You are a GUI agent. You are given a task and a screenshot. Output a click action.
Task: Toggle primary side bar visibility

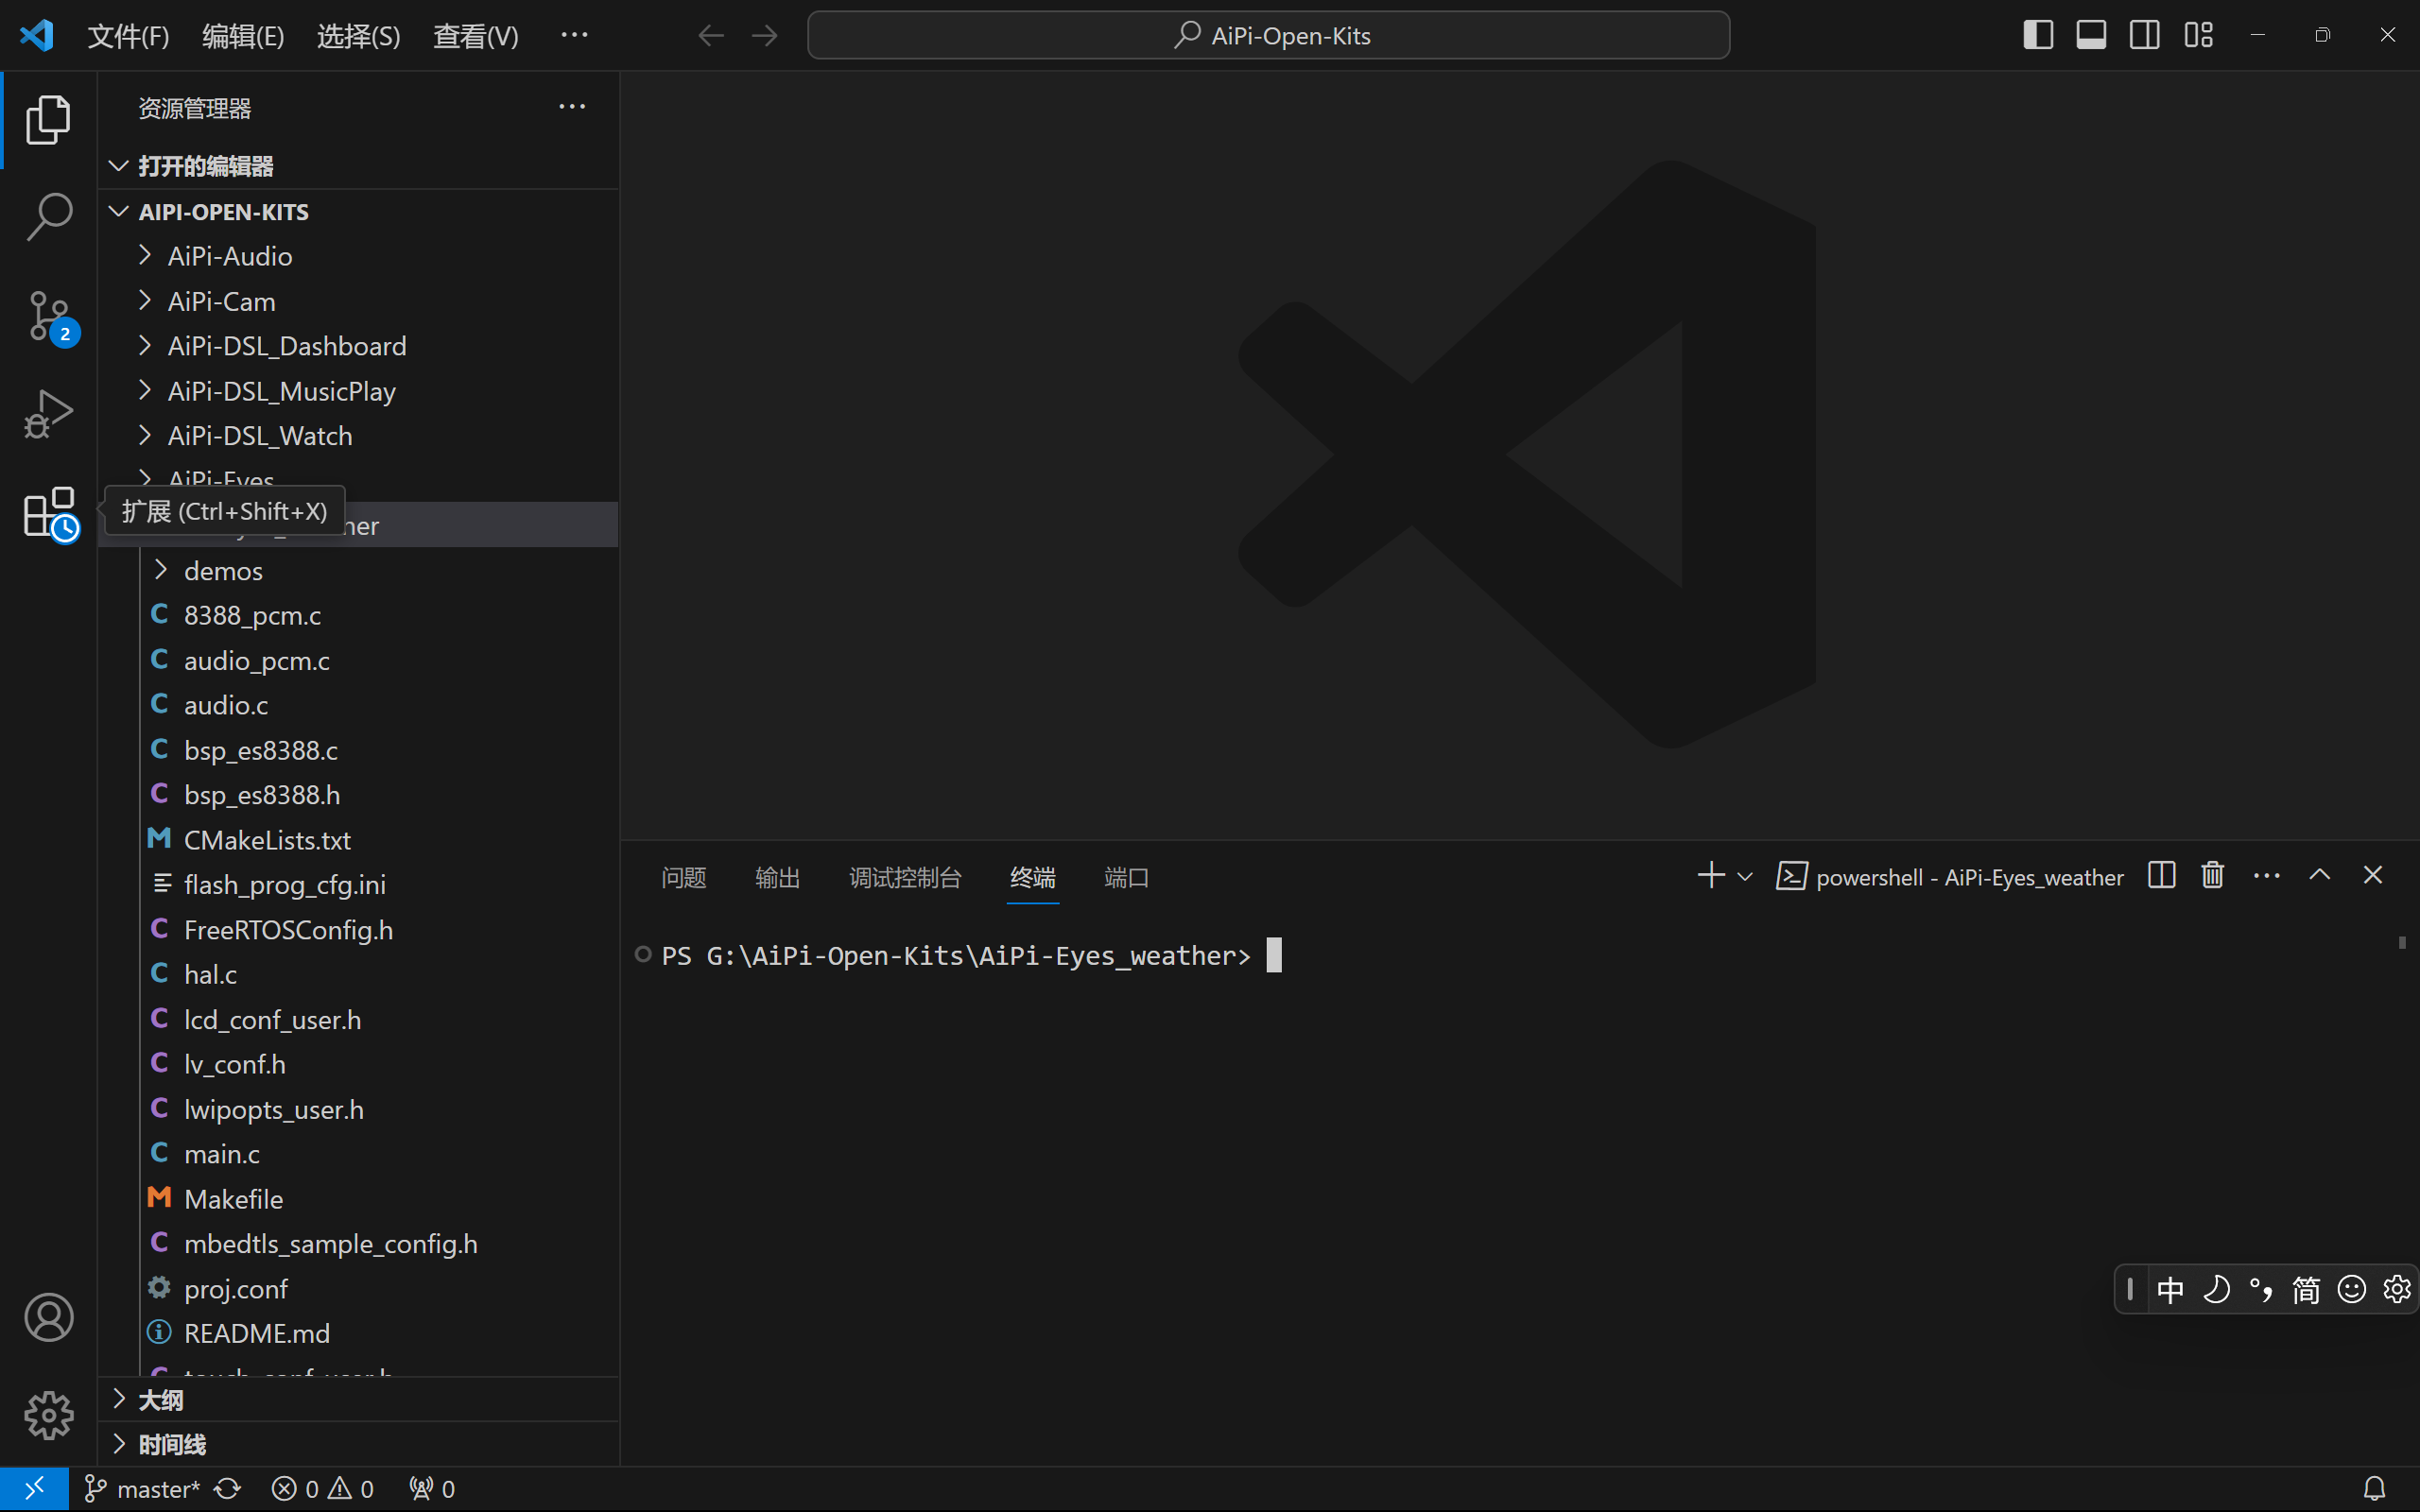point(2038,35)
